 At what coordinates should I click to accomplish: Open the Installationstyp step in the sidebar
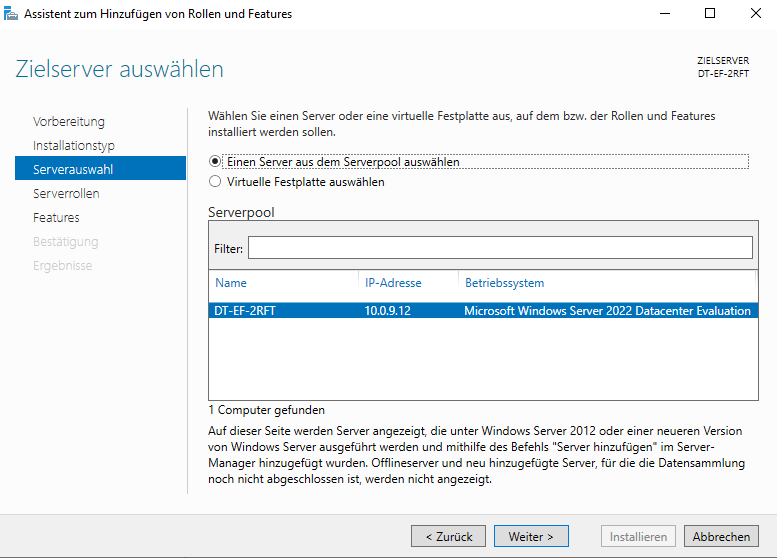(x=74, y=146)
